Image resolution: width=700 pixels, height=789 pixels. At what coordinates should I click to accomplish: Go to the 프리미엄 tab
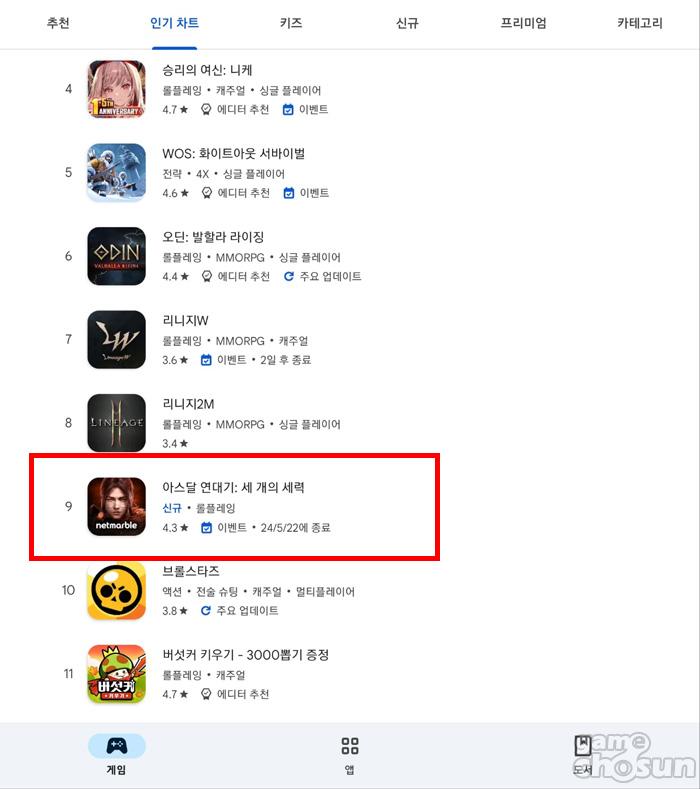523,23
